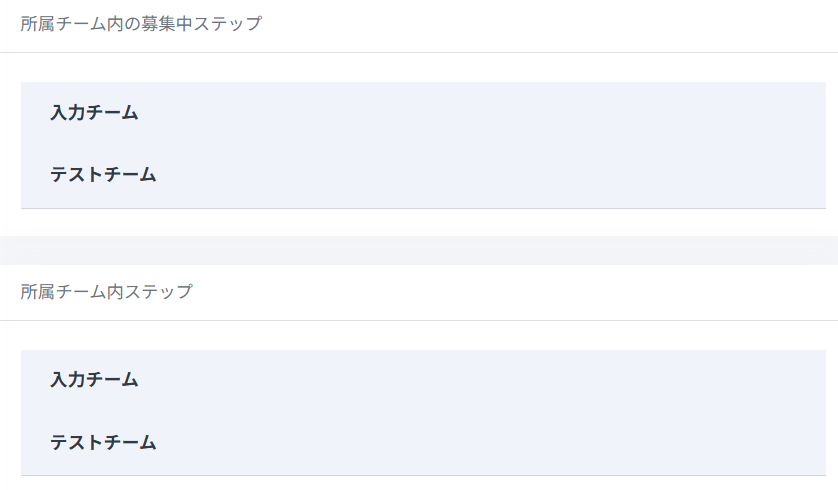This screenshot has width=838, height=490.
Task: Click the 所属チーム内の募集中ステップ section header
Action: pos(141,24)
